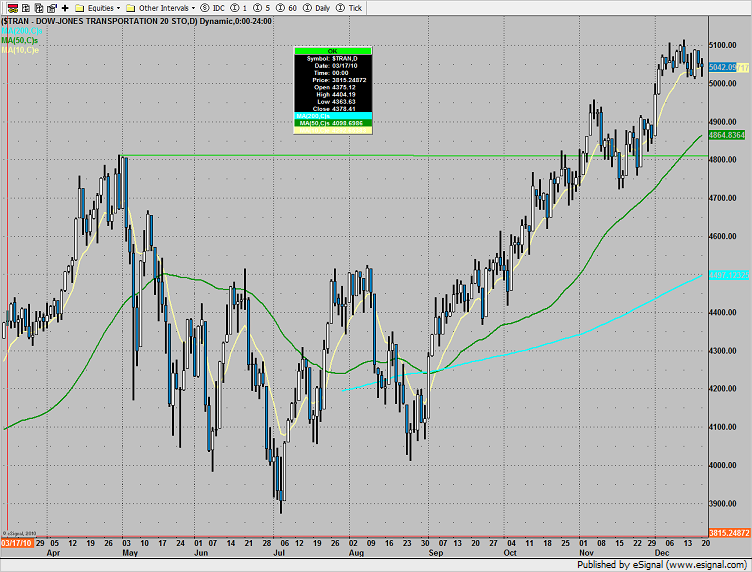
Task: Switch to 5 minute interval
Action: click(262, 8)
